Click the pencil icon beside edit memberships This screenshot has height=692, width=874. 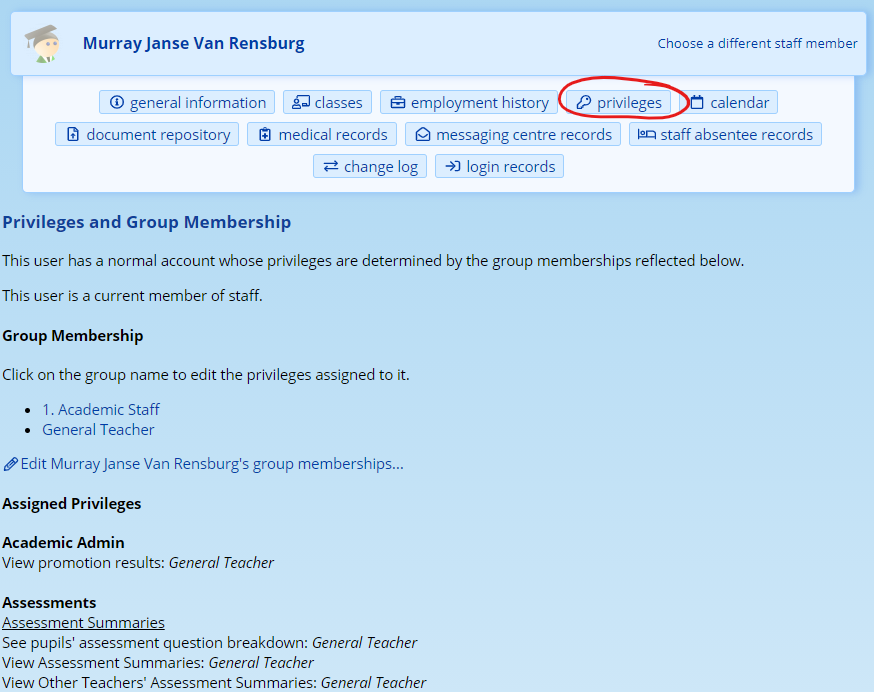(x=11, y=464)
